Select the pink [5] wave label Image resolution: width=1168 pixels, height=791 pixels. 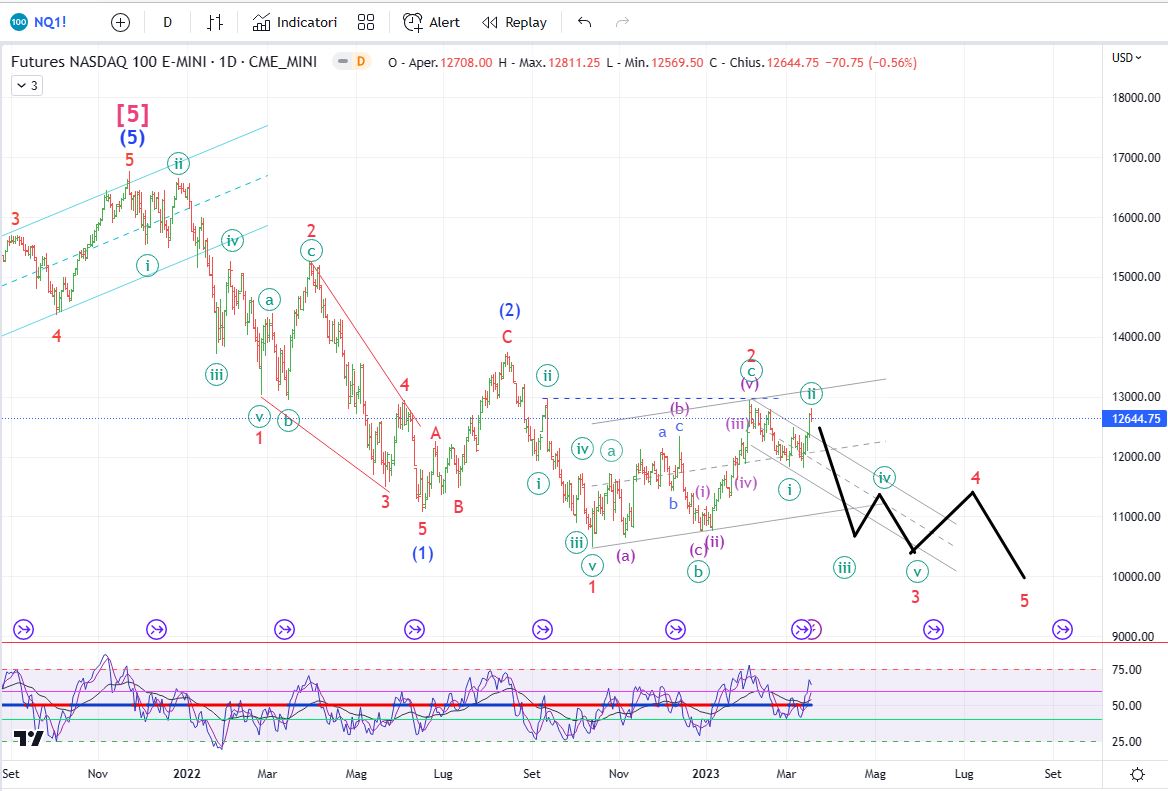133,114
